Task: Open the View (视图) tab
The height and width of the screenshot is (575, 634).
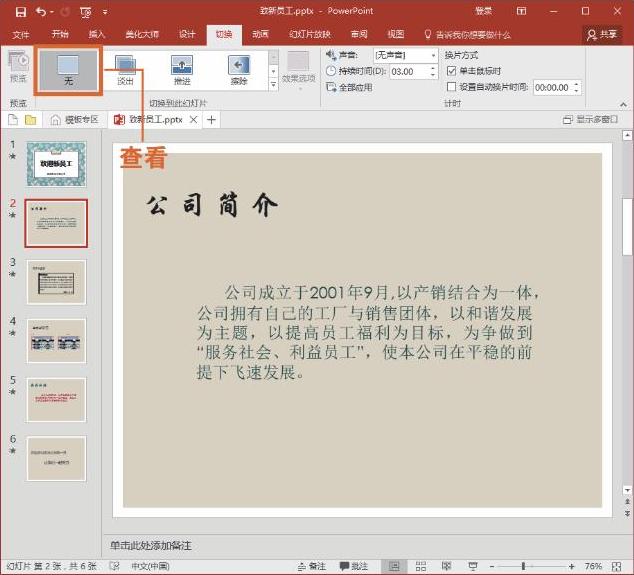Action: coord(395,34)
